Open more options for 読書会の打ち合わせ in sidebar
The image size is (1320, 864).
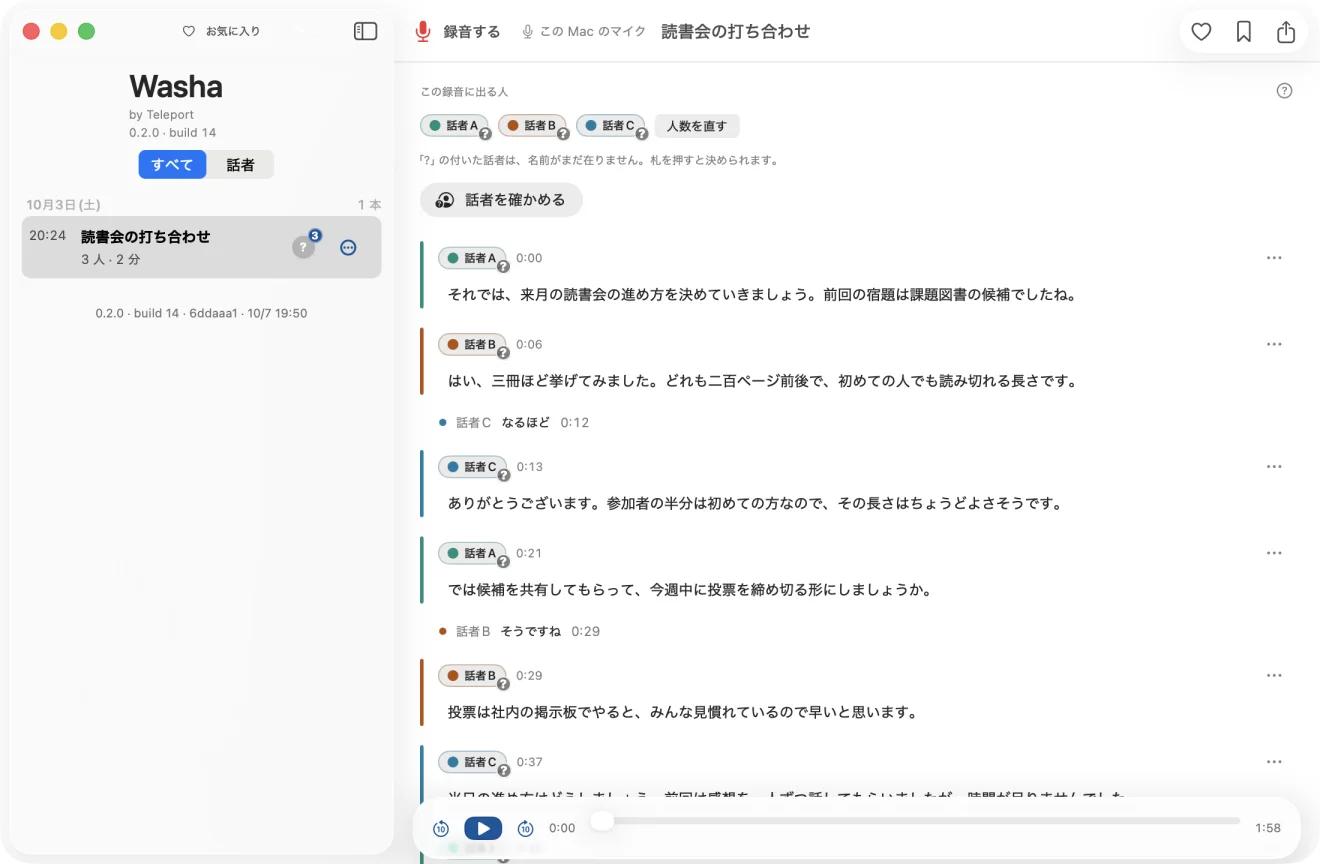(x=348, y=248)
